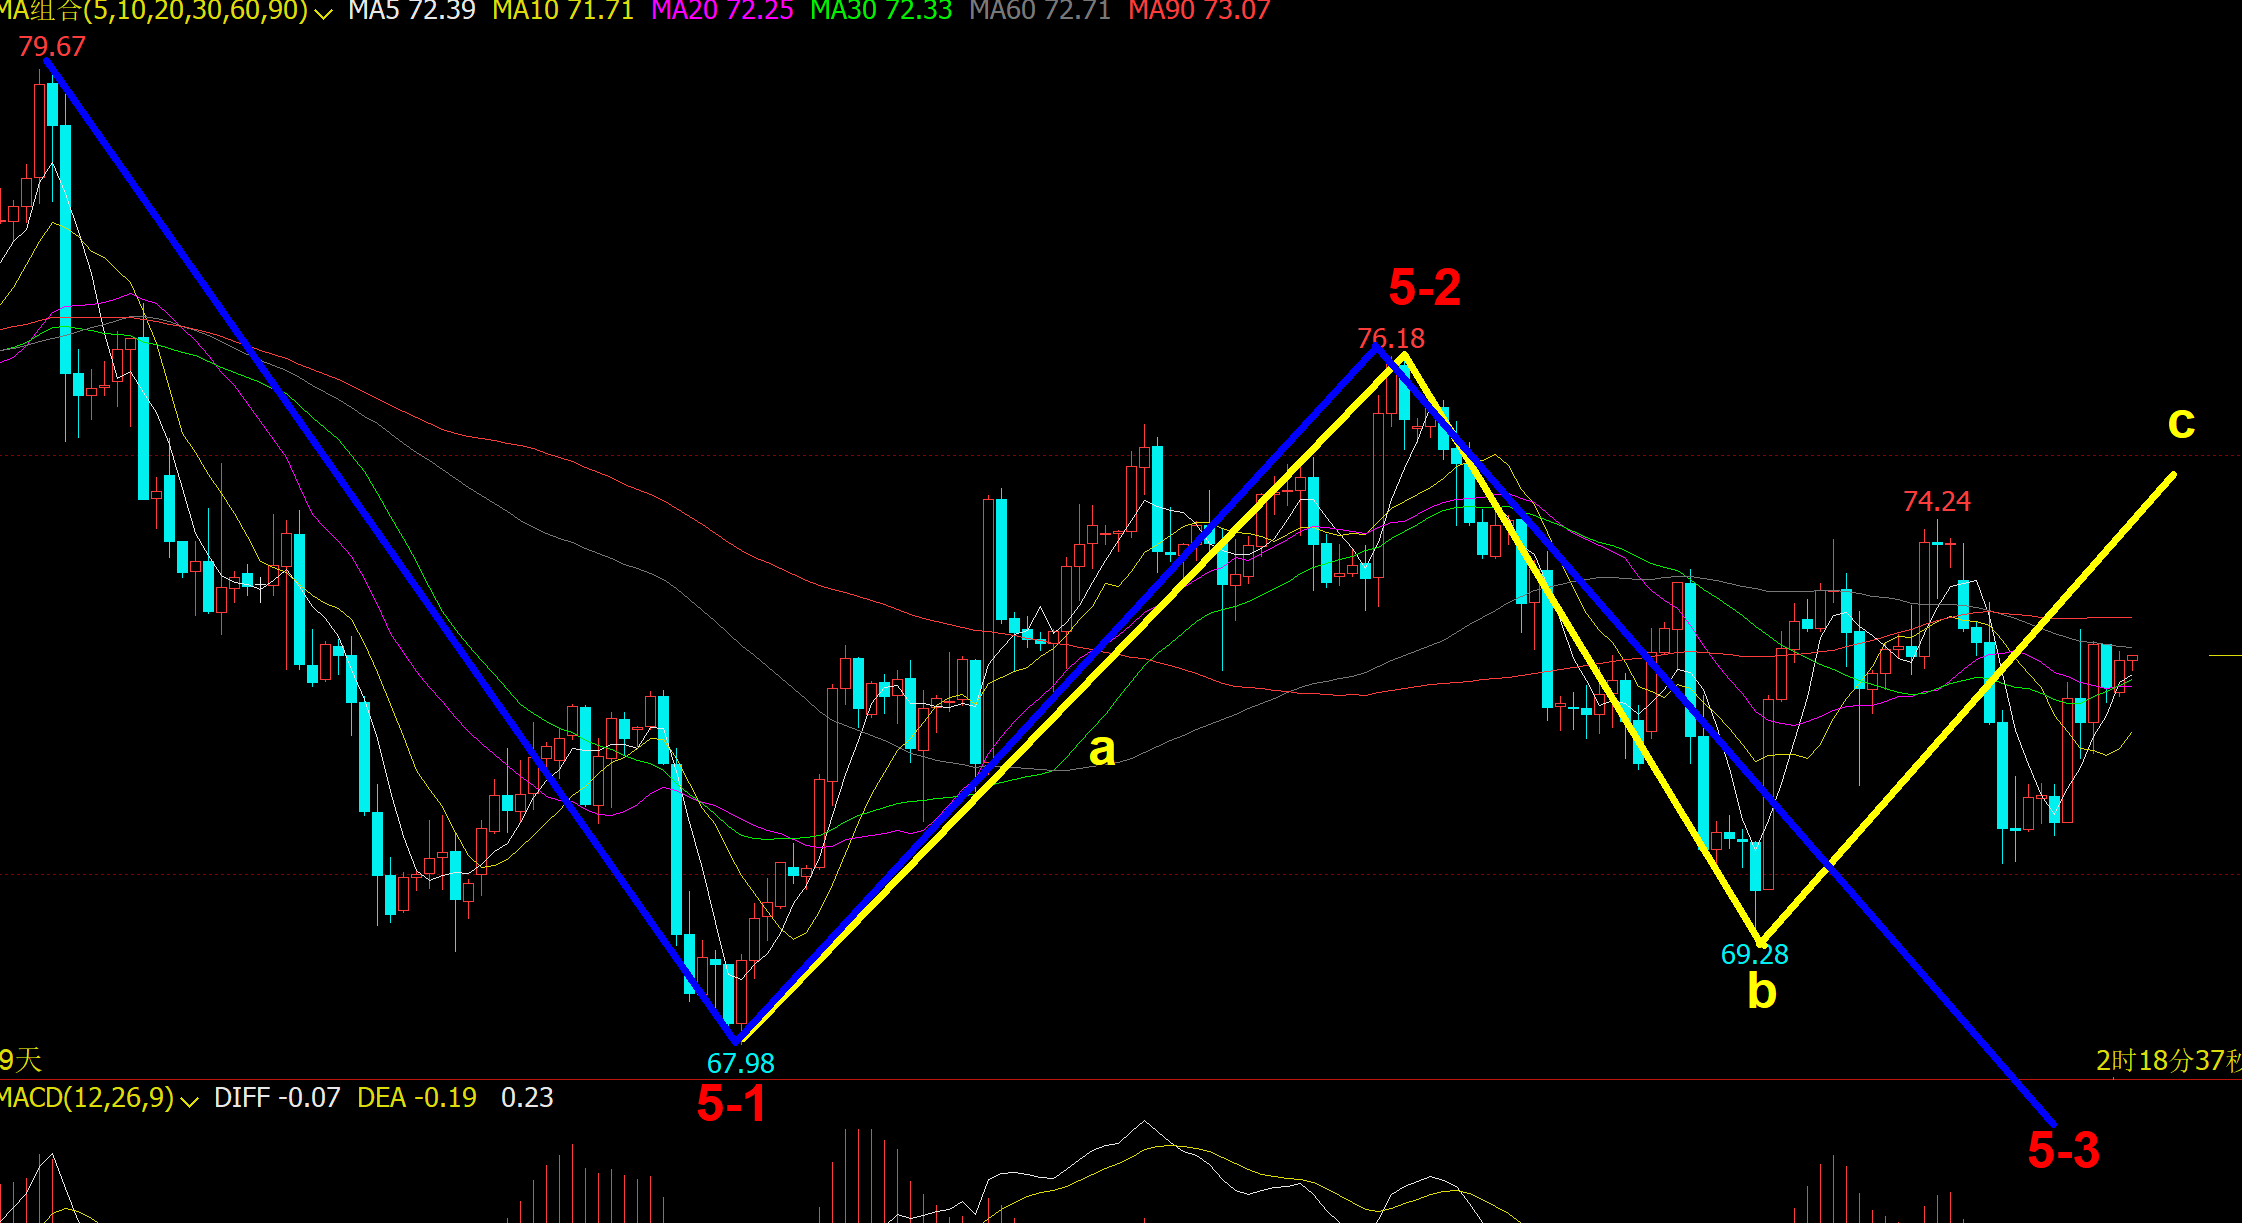Click the 74.24 high price label
The height and width of the screenshot is (1223, 2242).
[1937, 502]
